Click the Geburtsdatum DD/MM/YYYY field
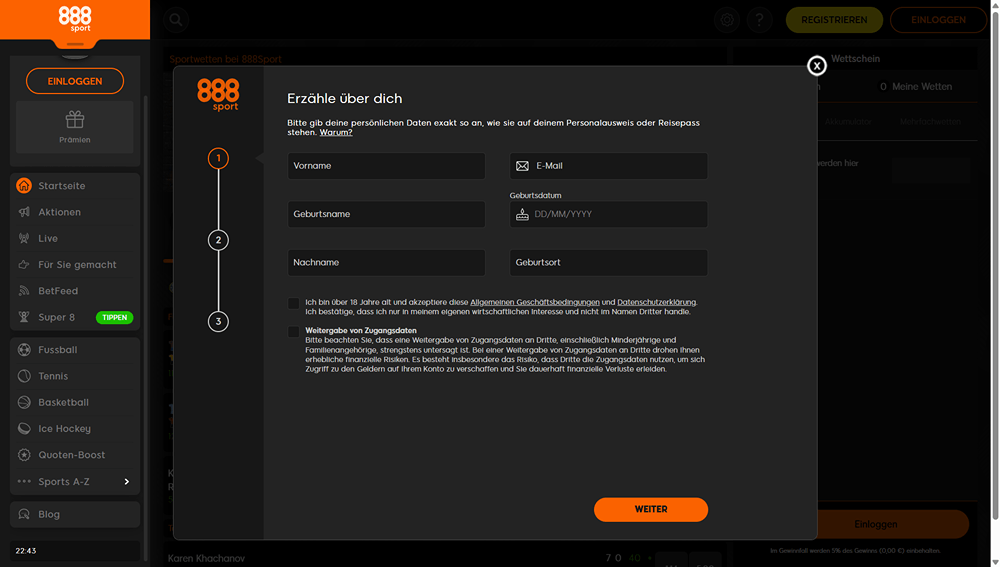This screenshot has width=1000, height=567. click(x=608, y=214)
